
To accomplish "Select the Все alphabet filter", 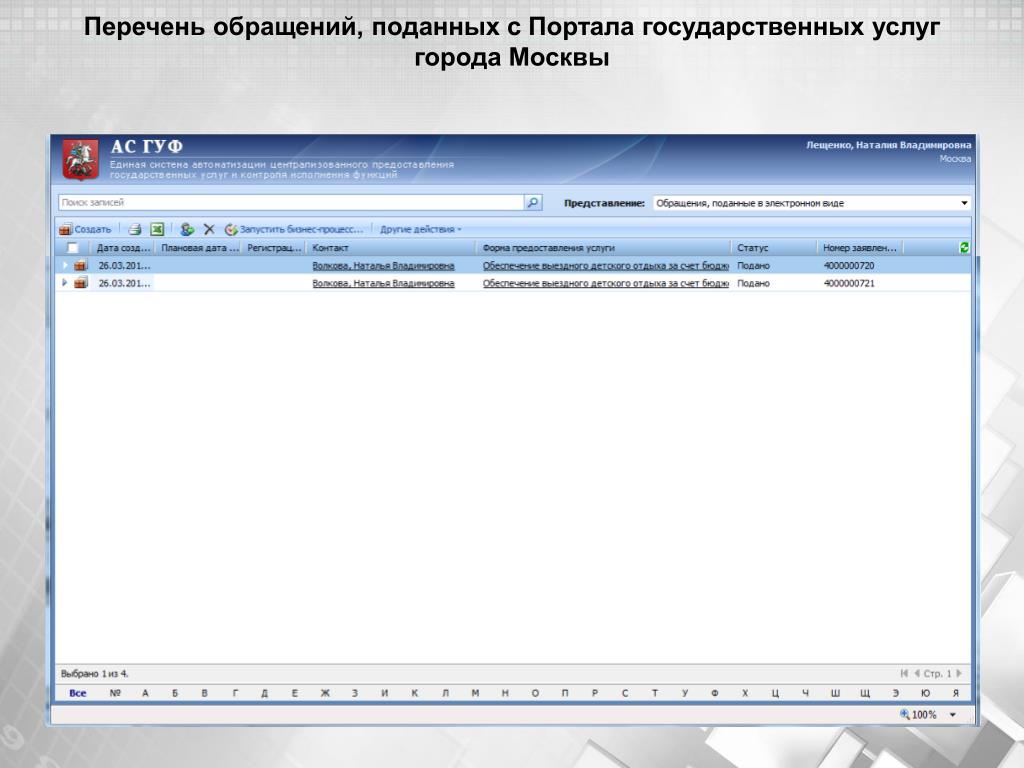I will tap(78, 693).
